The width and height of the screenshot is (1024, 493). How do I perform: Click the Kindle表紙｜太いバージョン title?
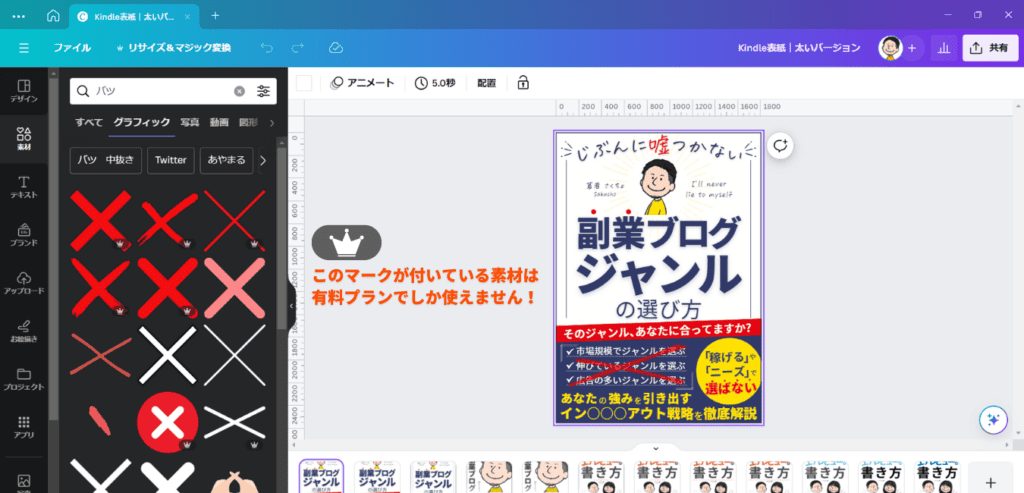tap(799, 48)
